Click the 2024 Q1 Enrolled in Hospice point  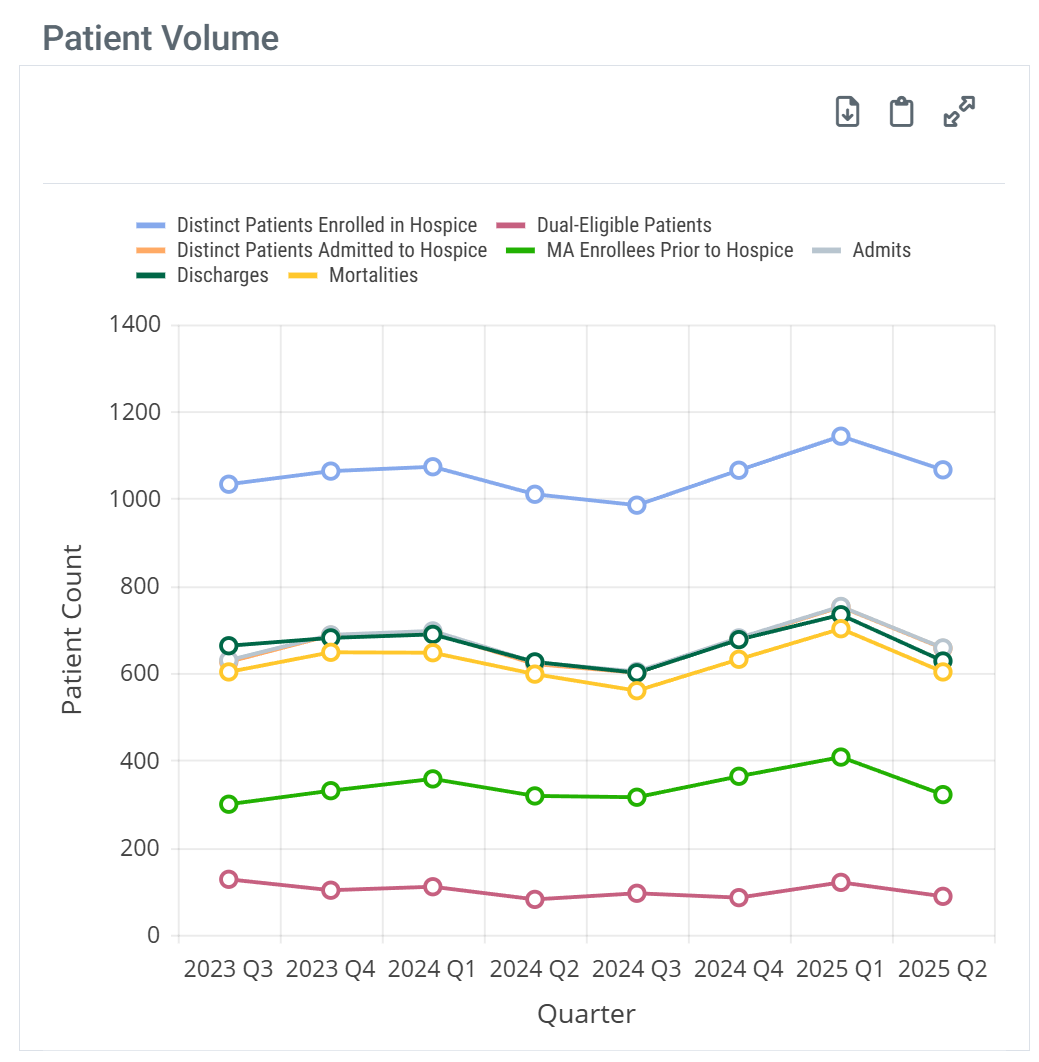(x=433, y=467)
